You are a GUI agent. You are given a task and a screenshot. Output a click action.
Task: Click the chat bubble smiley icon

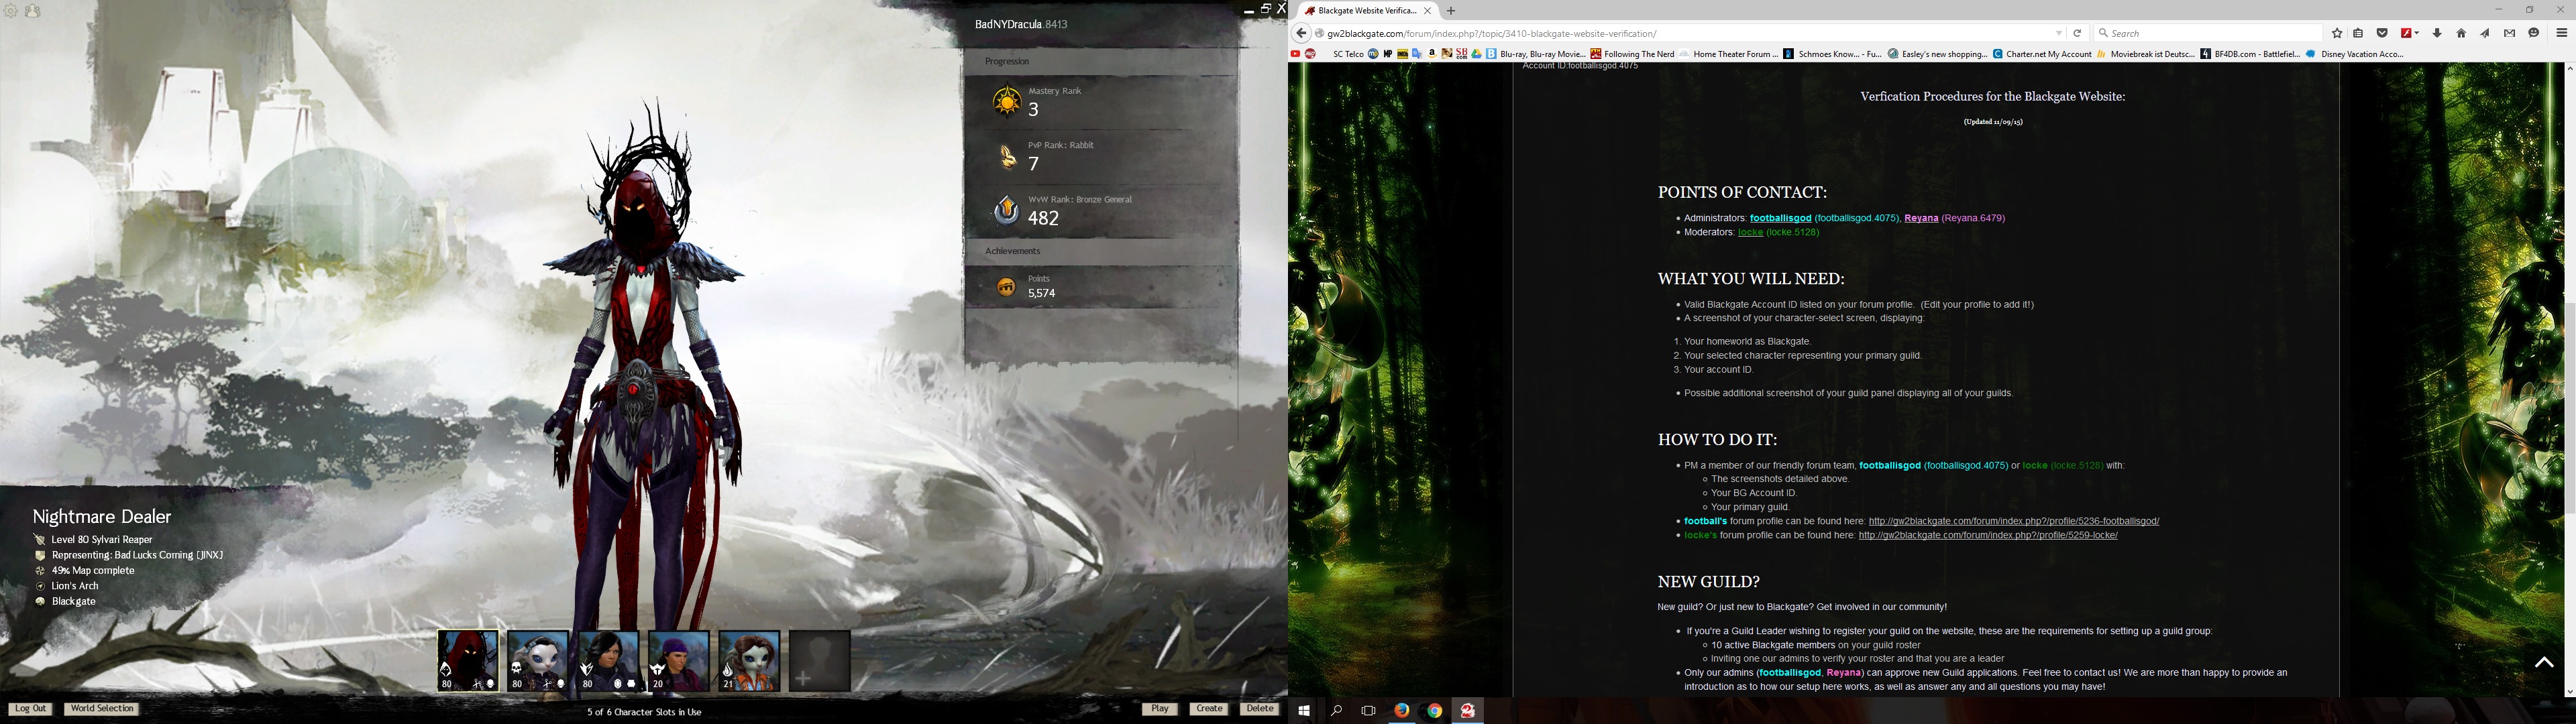coord(2533,33)
